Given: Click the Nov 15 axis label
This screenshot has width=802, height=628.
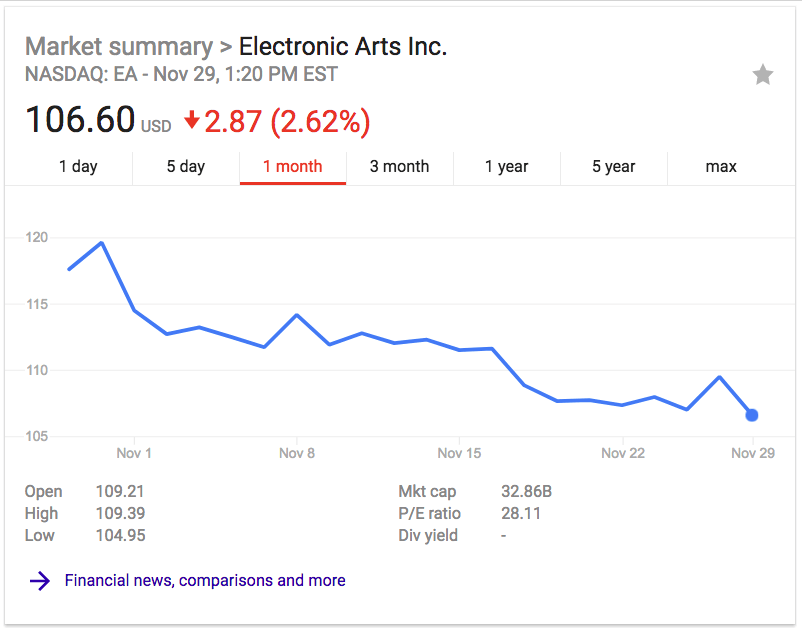Looking at the screenshot, I should 459,453.
